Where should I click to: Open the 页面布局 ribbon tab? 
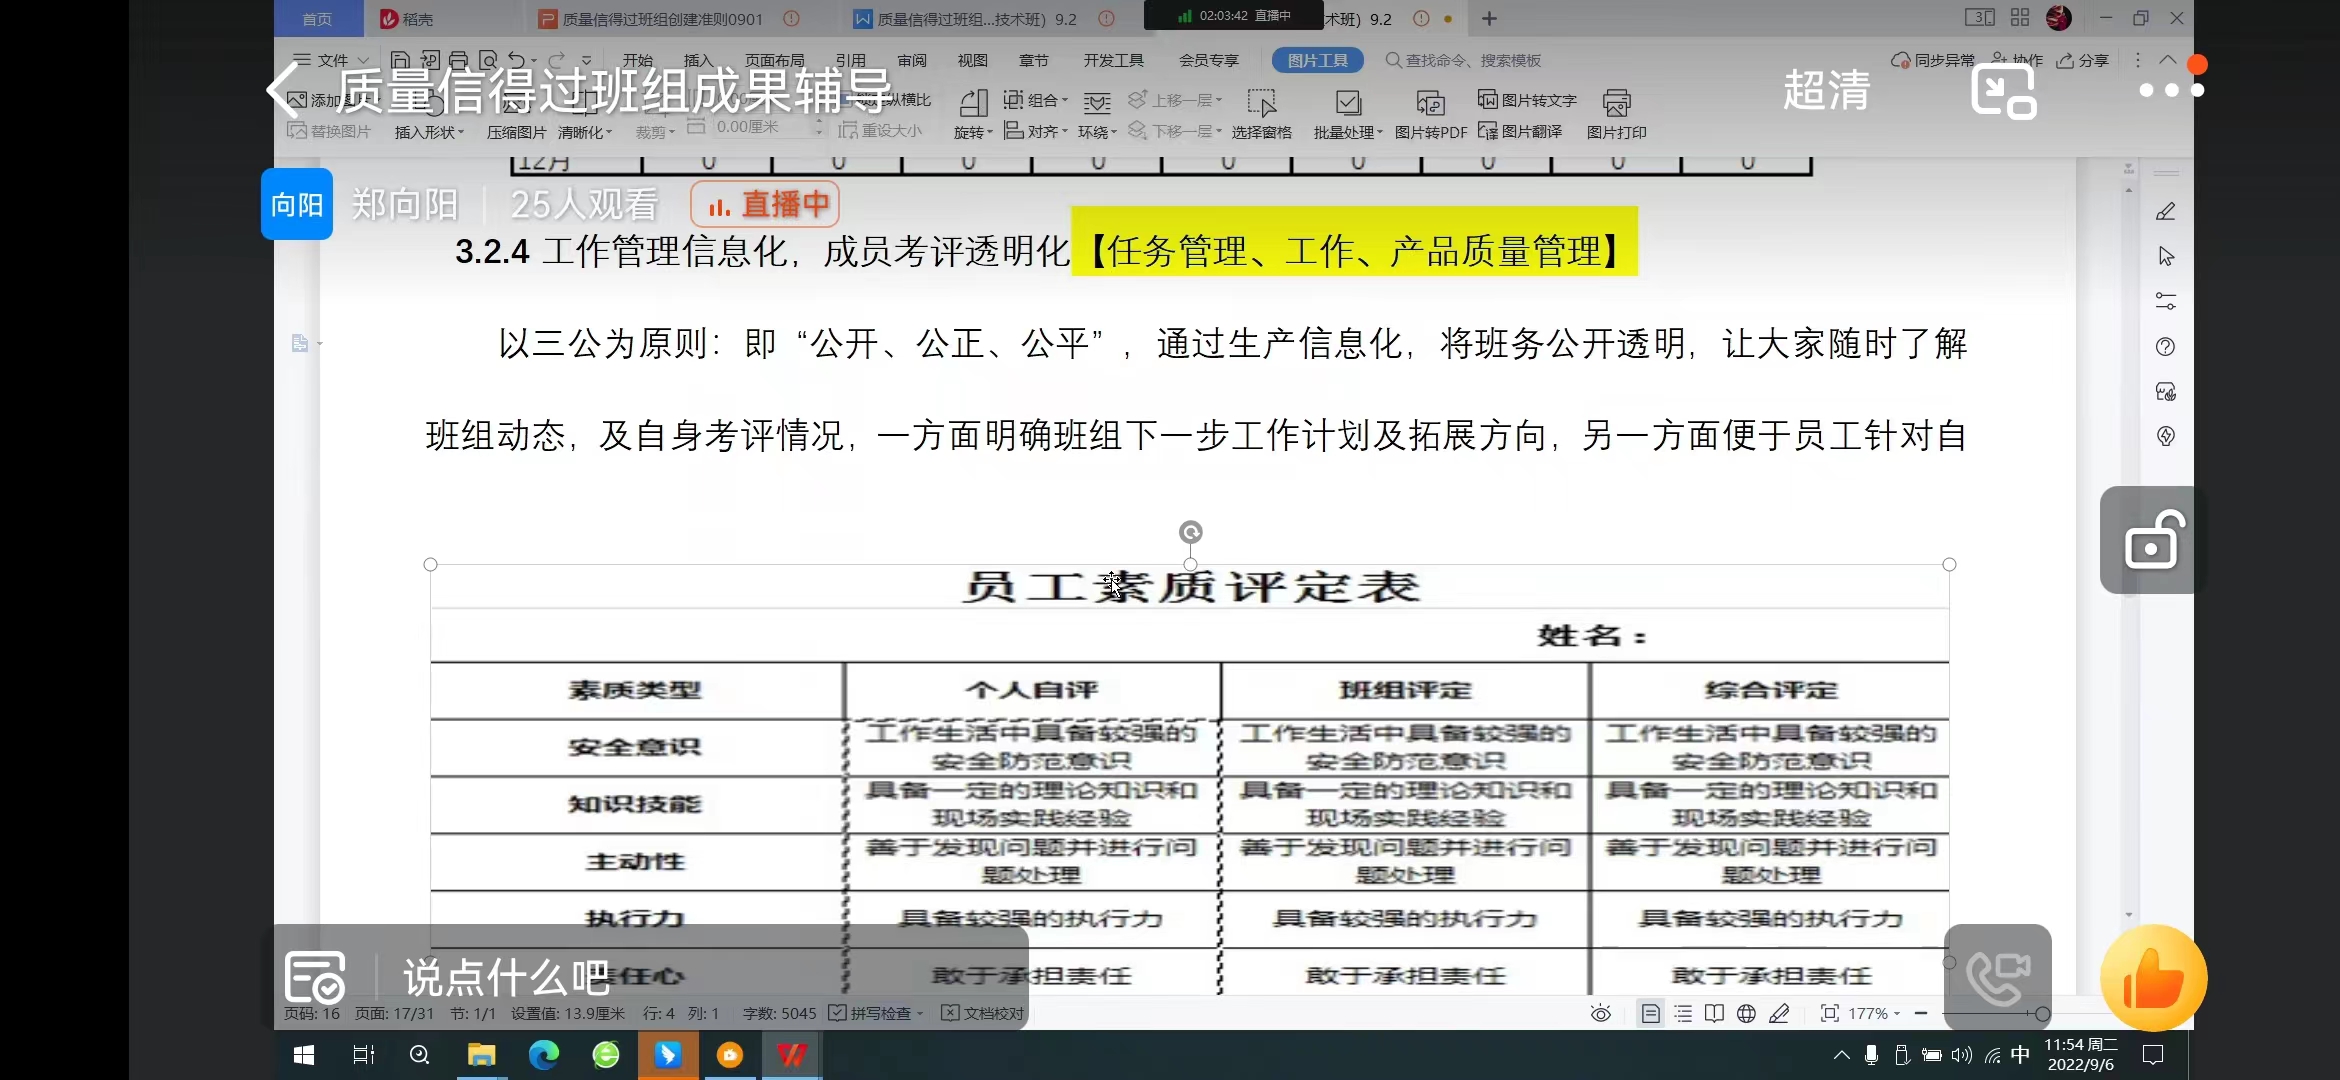[774, 61]
